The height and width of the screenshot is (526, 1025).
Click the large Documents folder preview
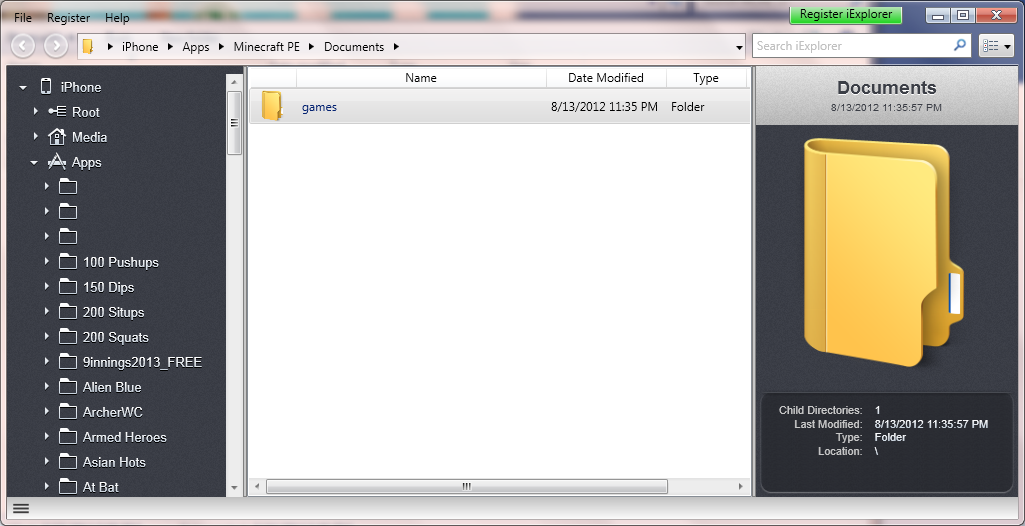tap(883, 254)
